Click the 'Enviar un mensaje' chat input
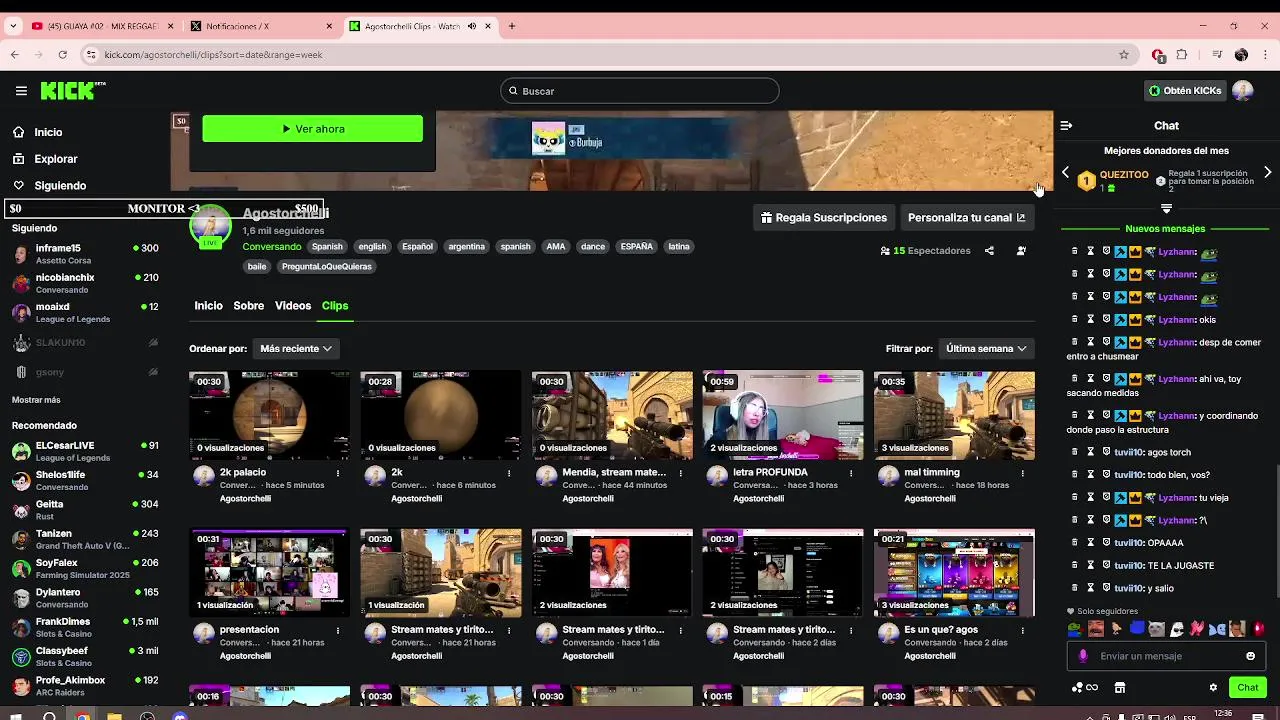This screenshot has height=720, width=1280. pyautogui.click(x=1166, y=656)
